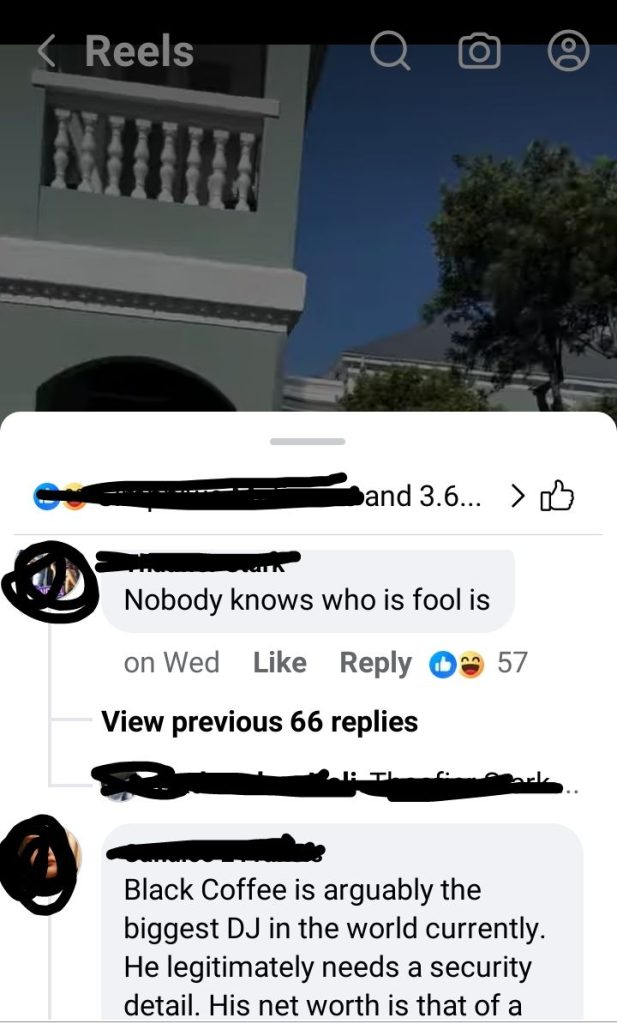Tap the thumbs-up icon beside reactions summary
The width and height of the screenshot is (617, 1024).
click(557, 496)
